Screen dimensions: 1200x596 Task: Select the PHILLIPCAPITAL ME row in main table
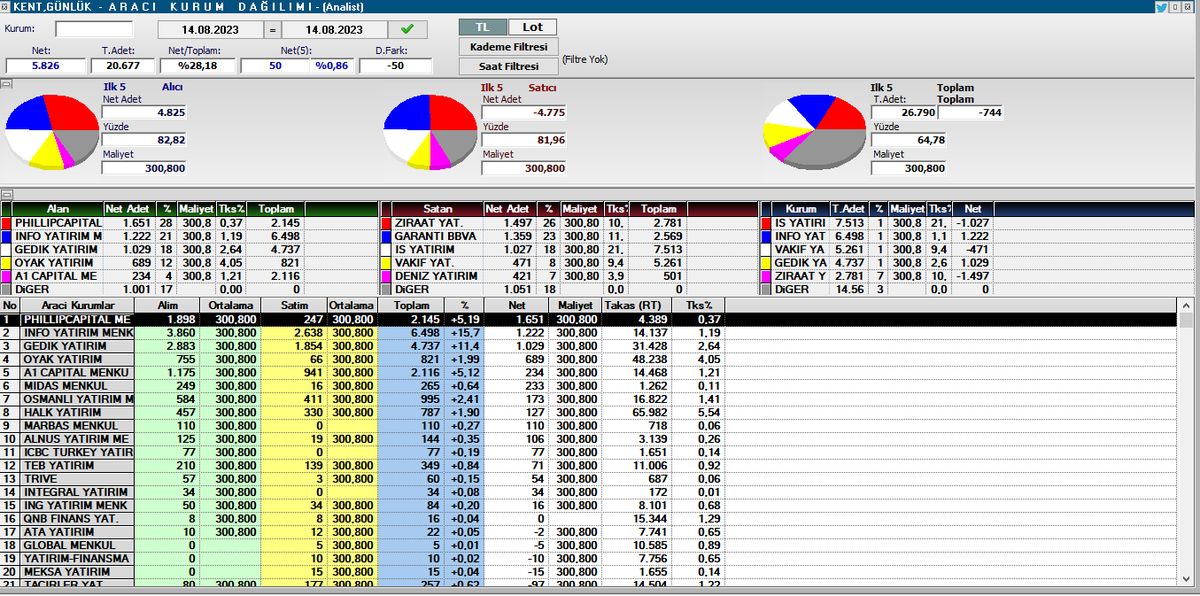pos(589,319)
